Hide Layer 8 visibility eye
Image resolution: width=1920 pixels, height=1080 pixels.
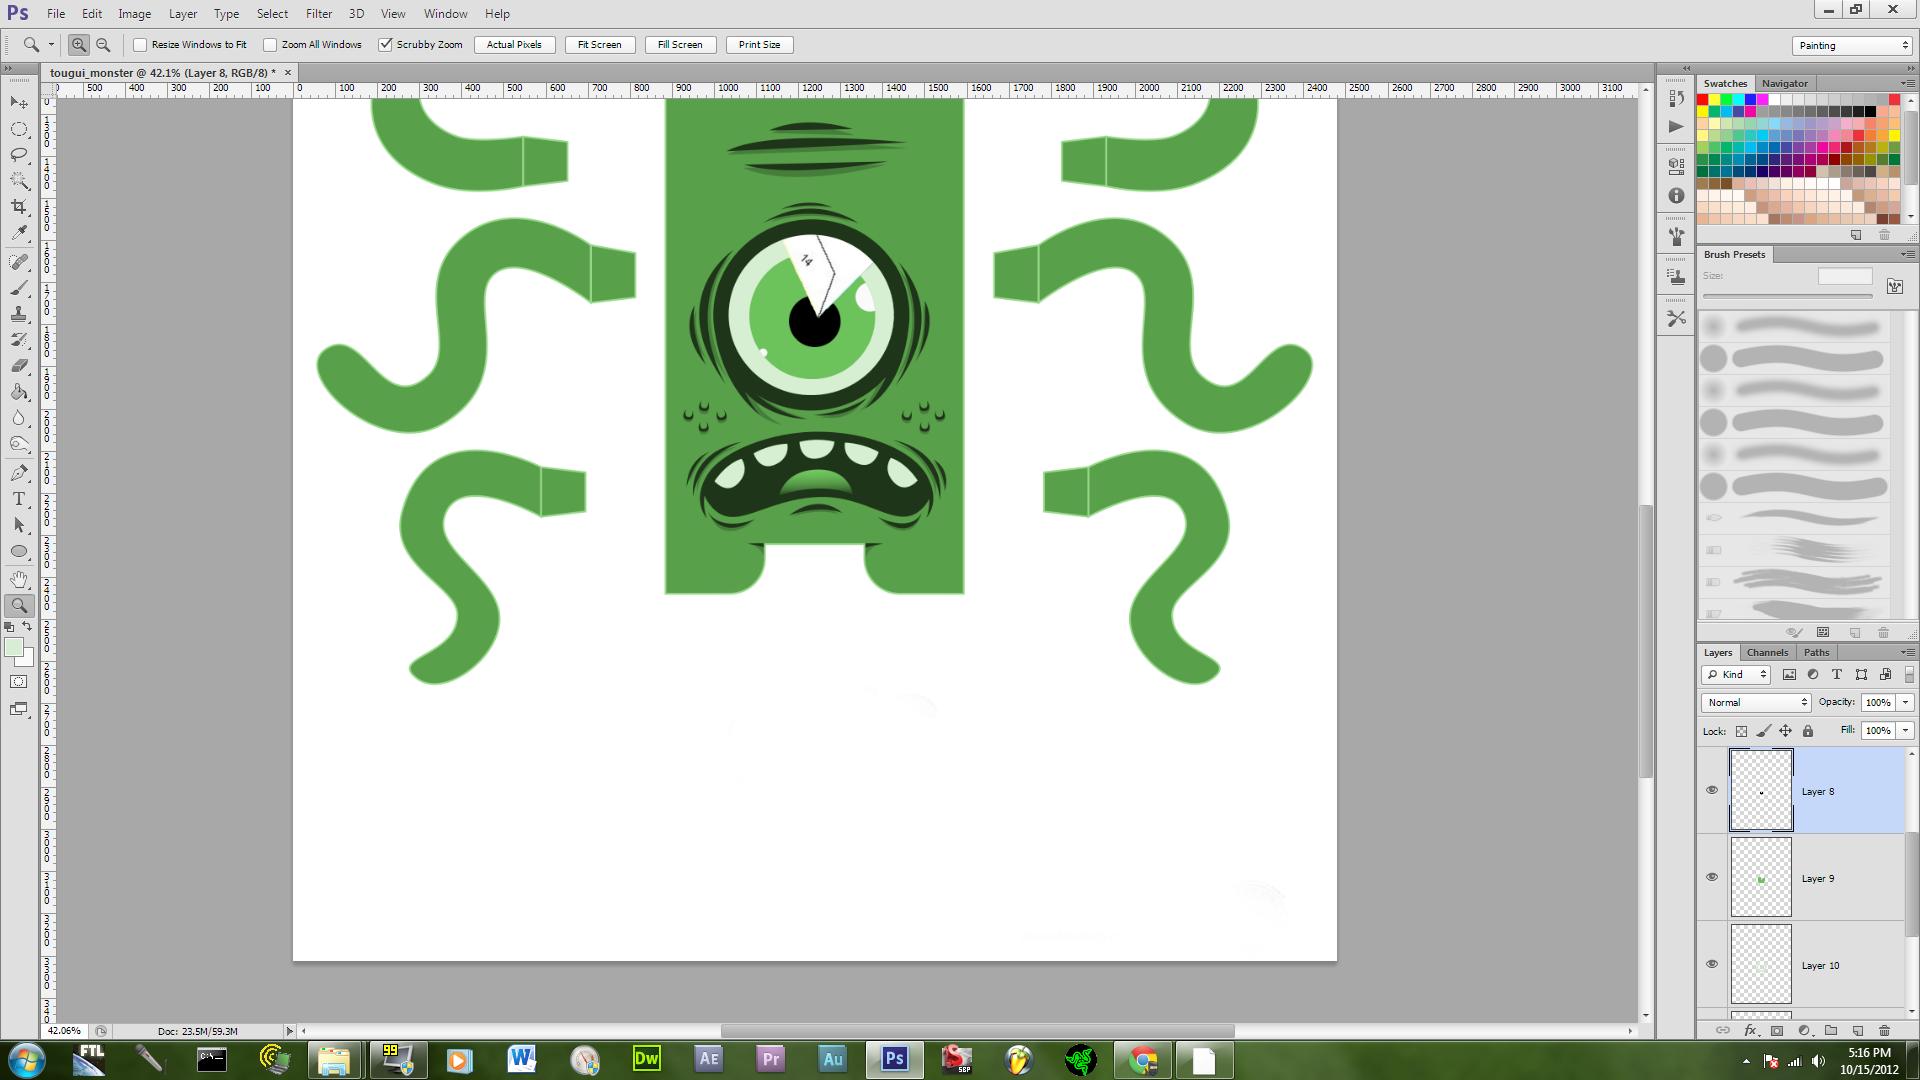(x=1712, y=790)
